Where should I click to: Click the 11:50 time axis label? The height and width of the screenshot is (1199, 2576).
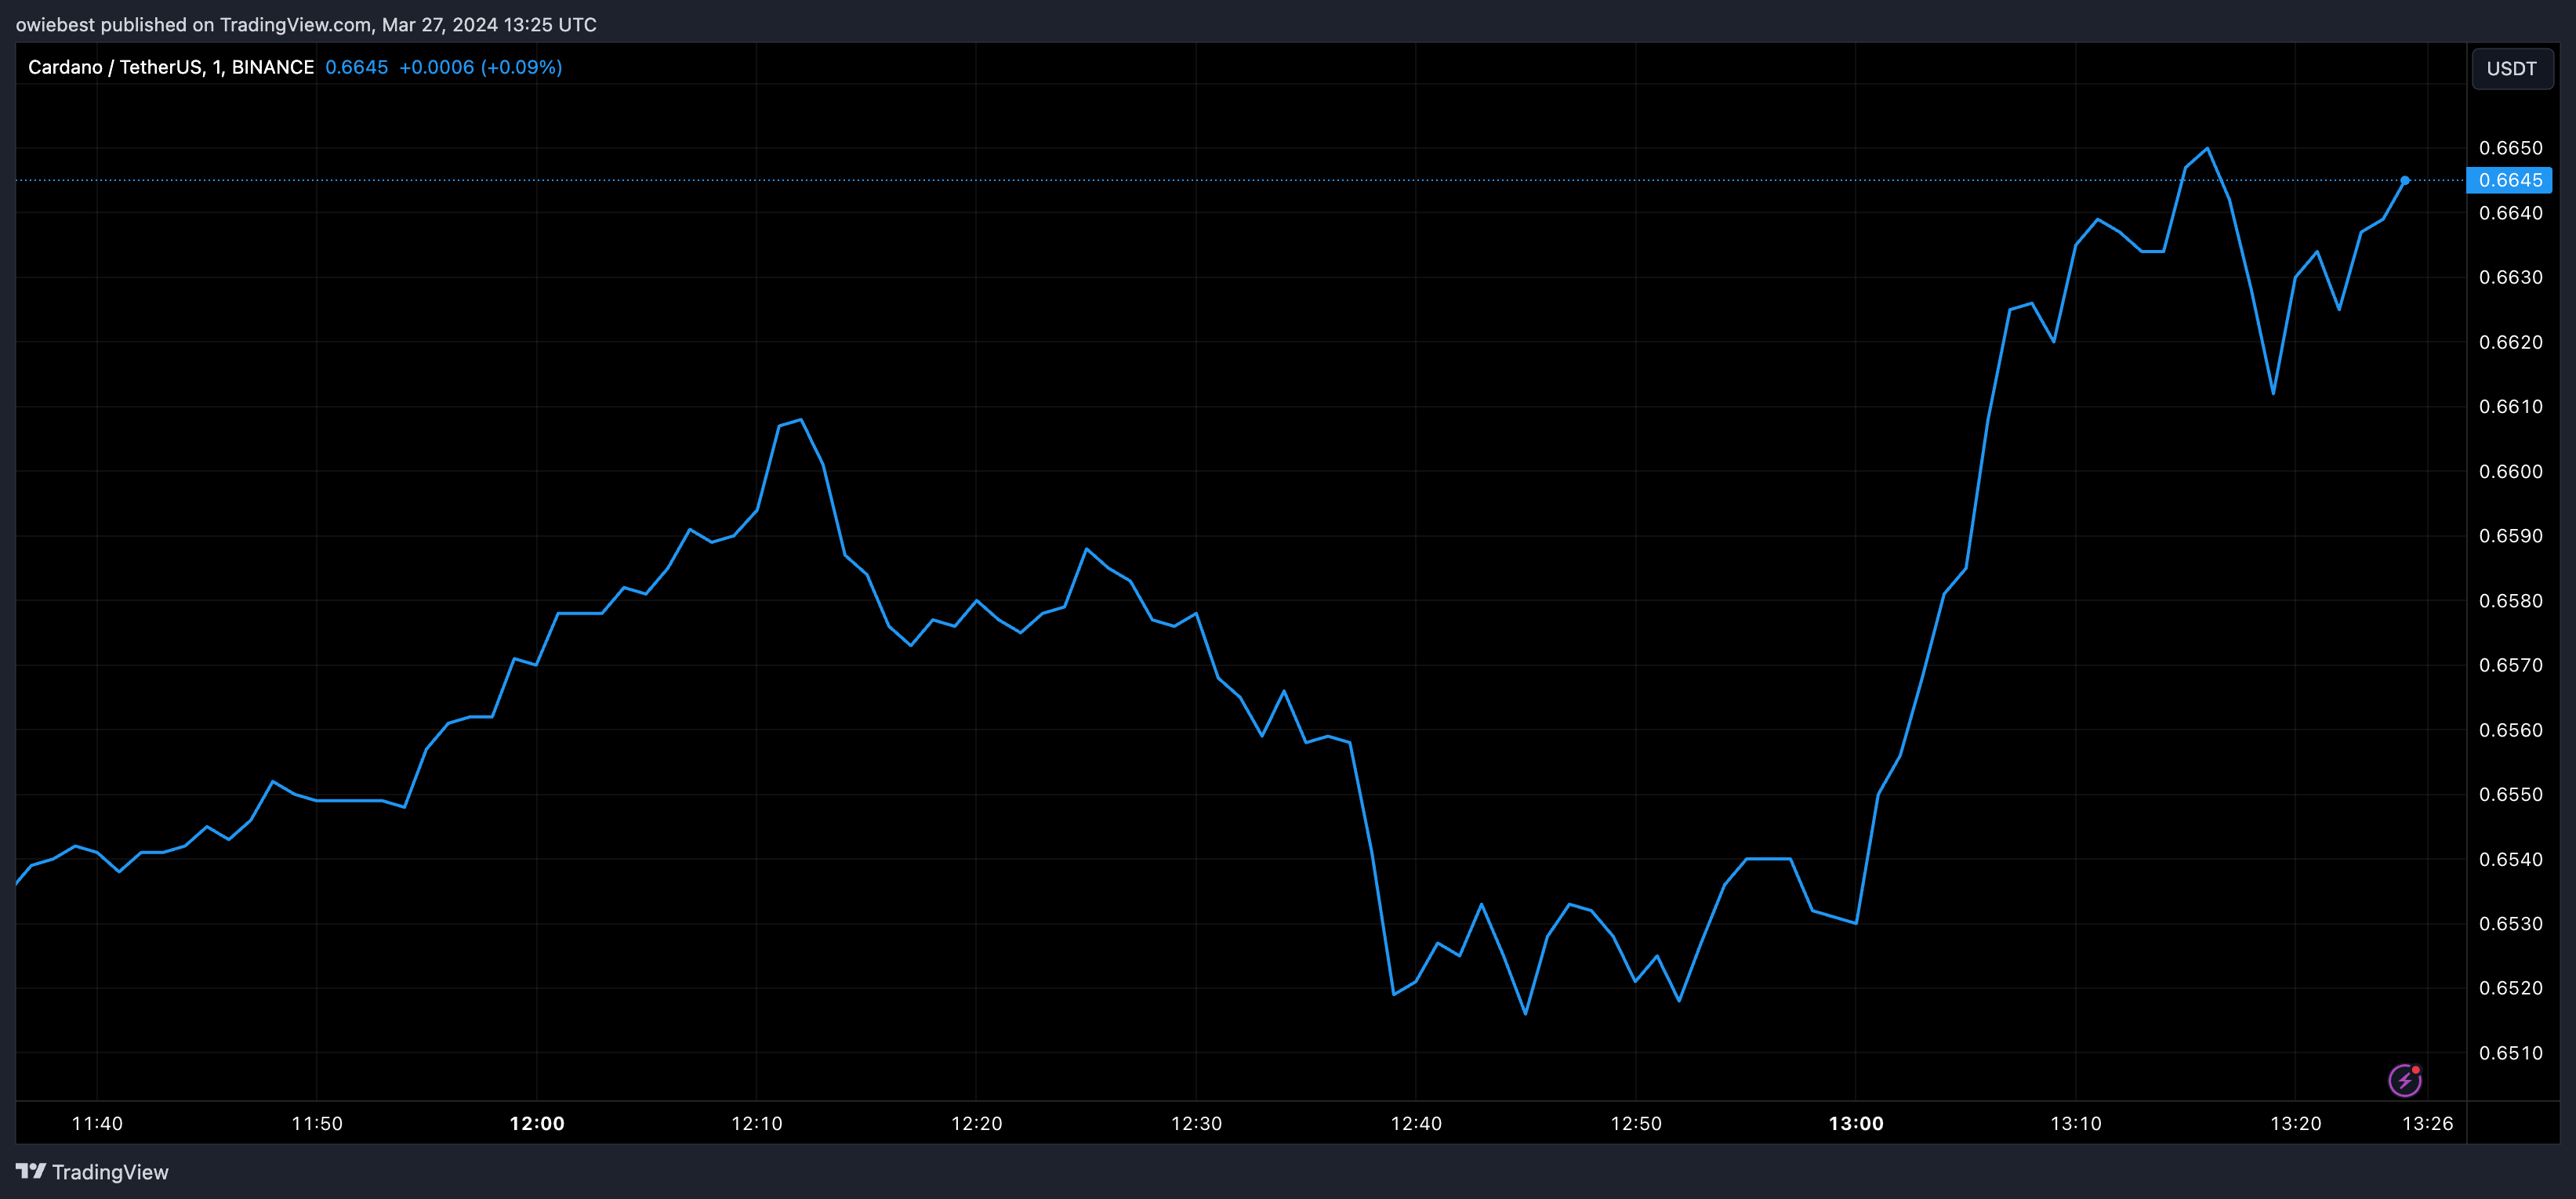(317, 1123)
